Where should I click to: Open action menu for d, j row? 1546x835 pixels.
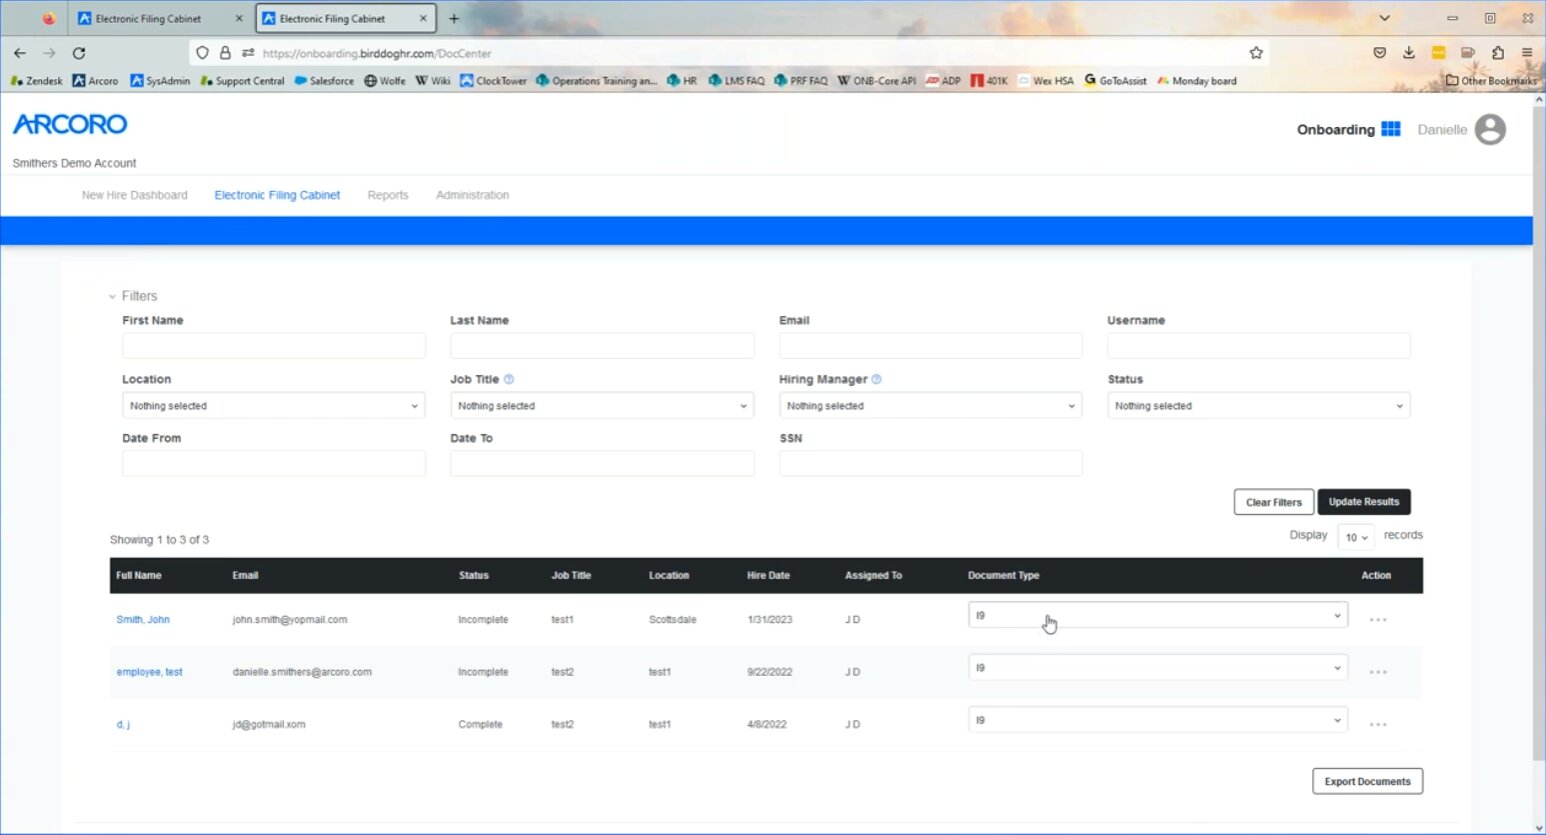(x=1377, y=725)
